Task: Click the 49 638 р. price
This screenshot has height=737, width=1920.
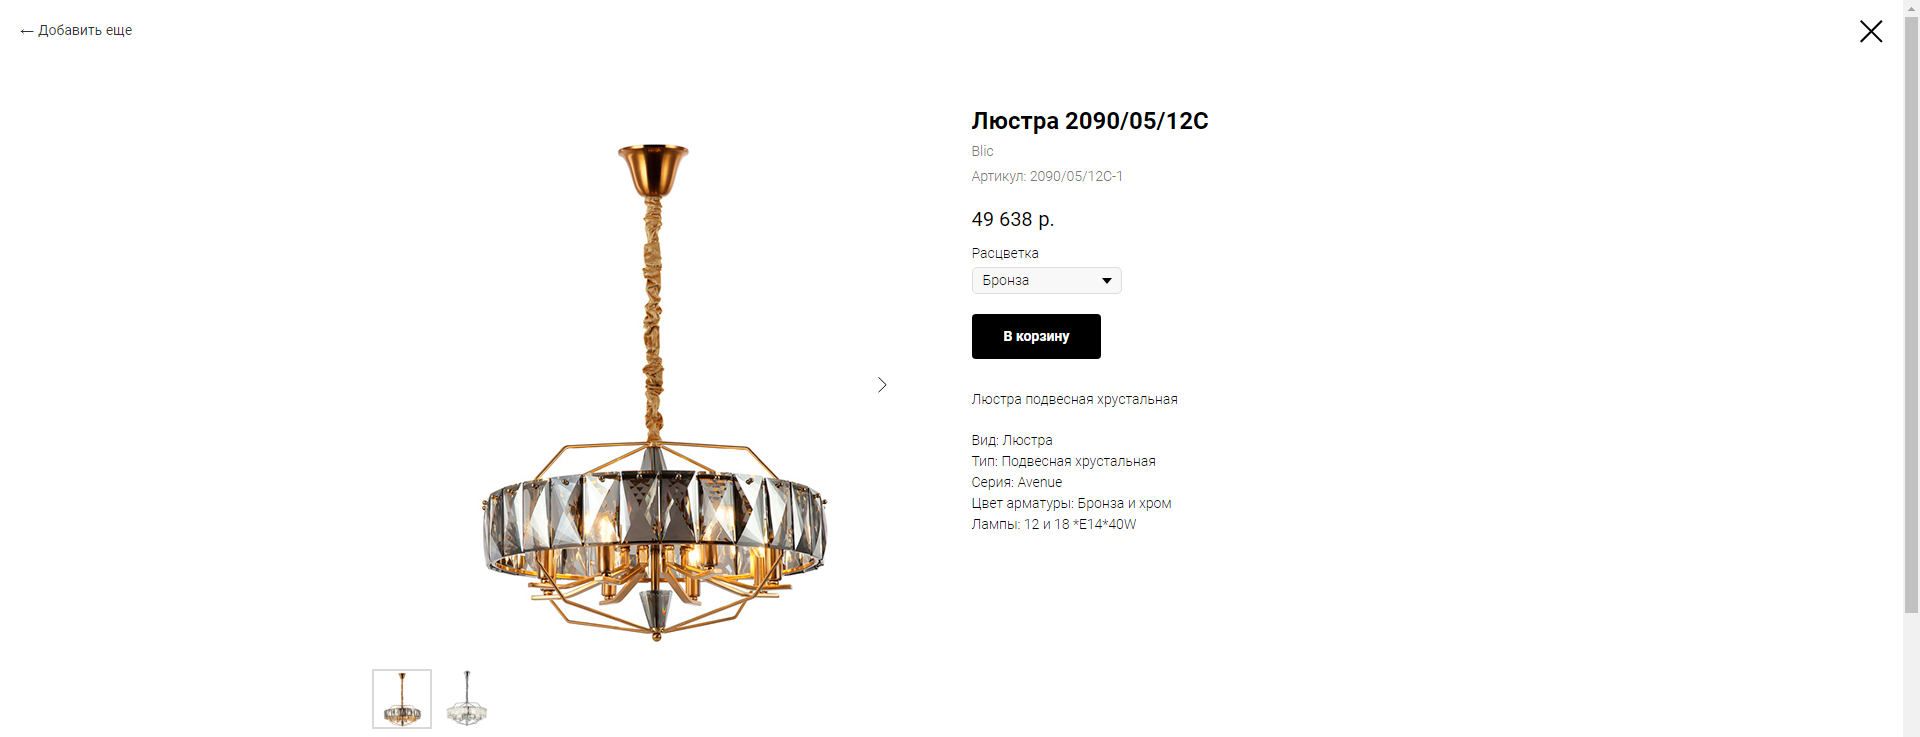Action: click(1013, 219)
